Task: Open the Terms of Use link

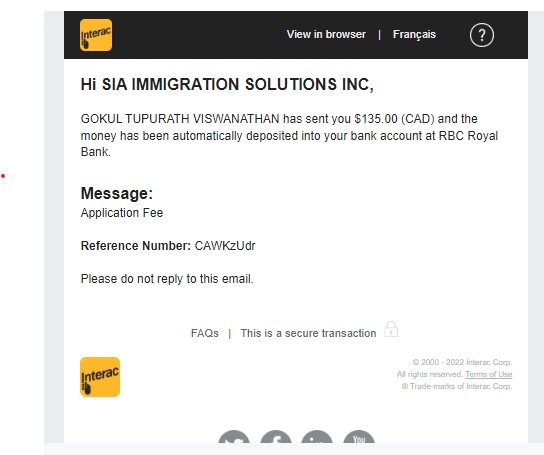Action: (x=488, y=374)
